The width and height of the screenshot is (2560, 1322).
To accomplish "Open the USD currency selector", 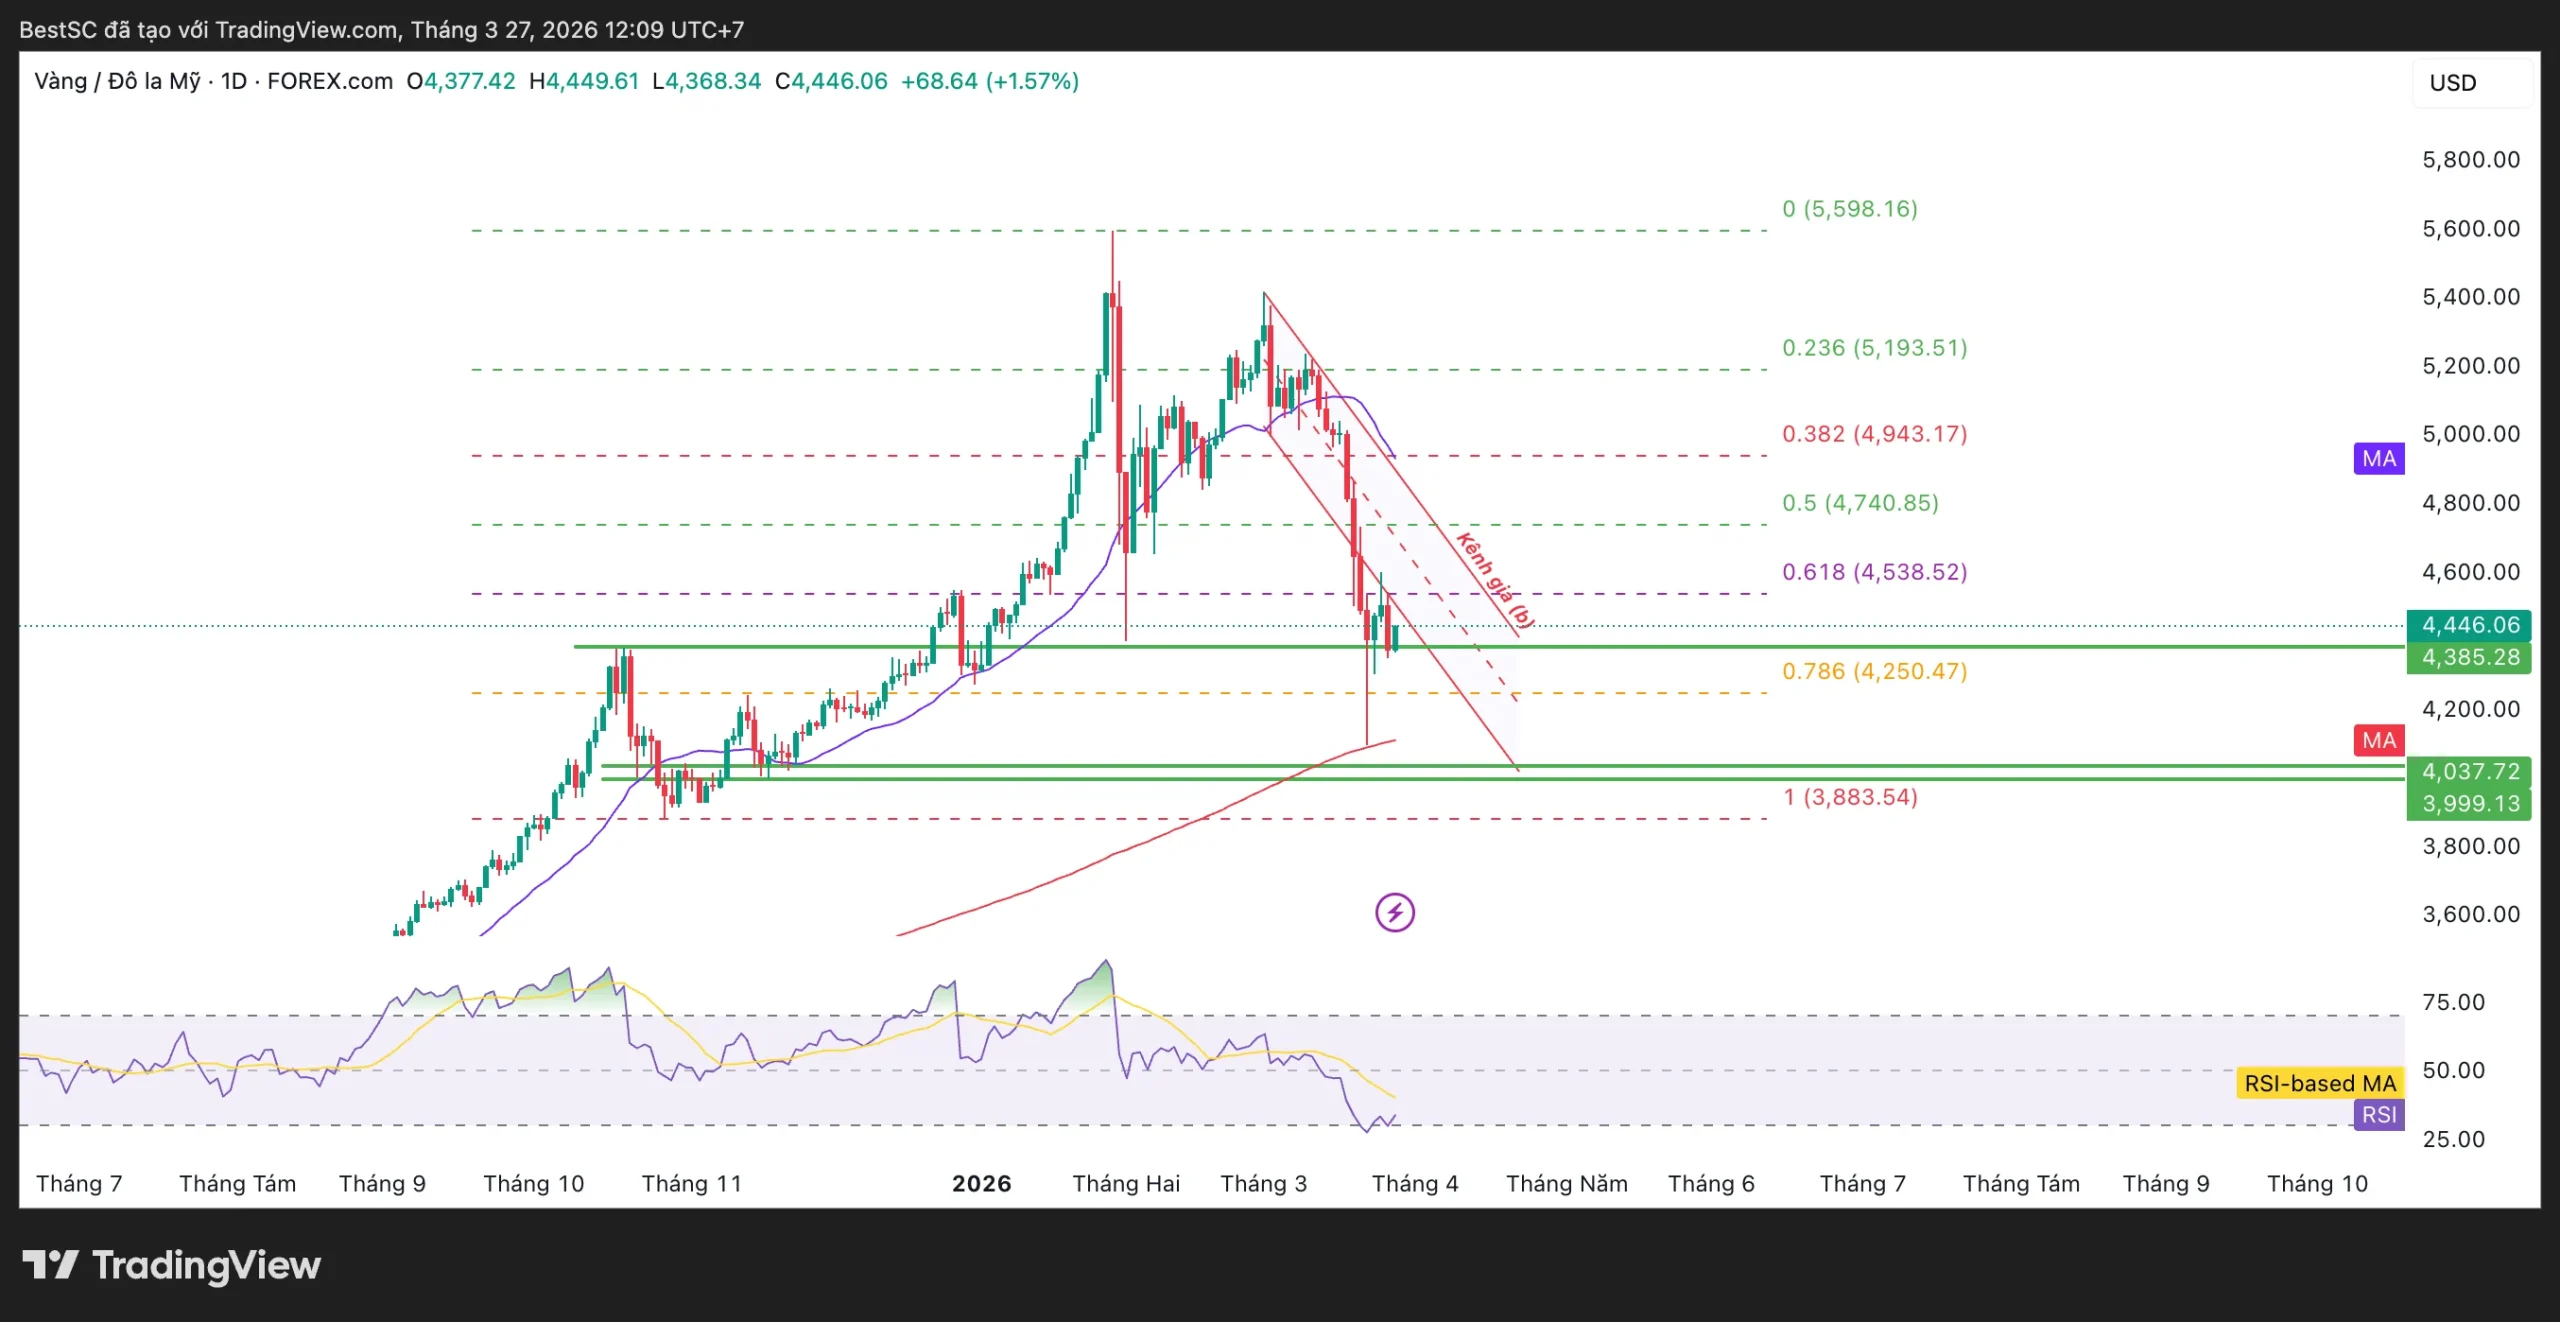I will point(2453,83).
